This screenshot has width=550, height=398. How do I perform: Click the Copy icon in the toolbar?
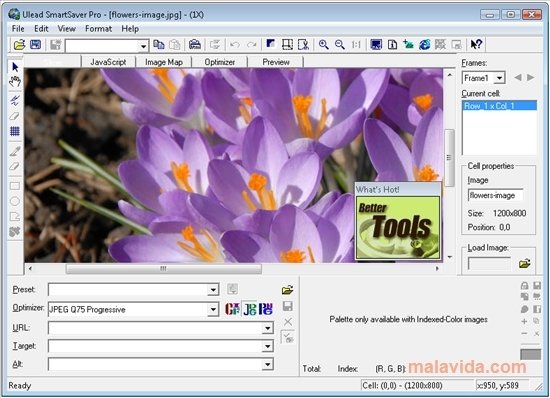159,45
